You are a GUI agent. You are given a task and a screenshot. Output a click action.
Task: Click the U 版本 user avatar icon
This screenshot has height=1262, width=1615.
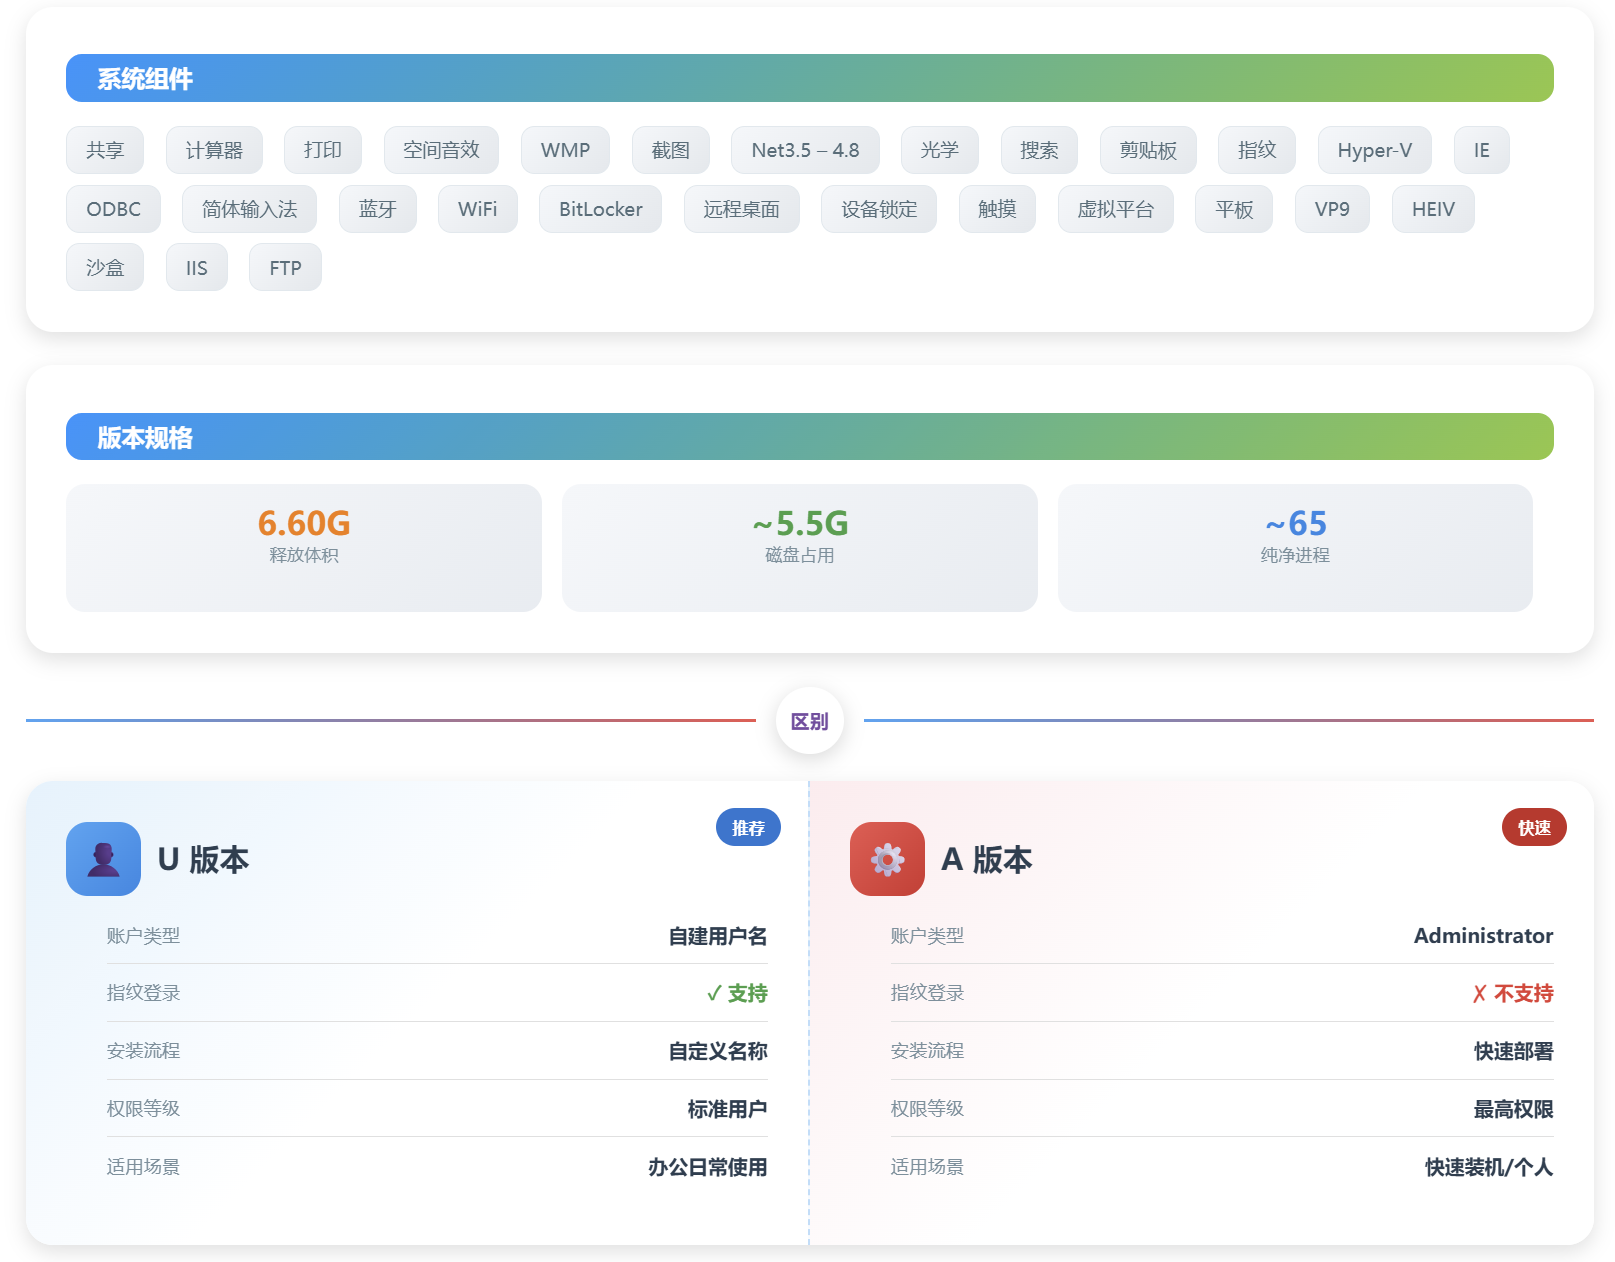(103, 859)
